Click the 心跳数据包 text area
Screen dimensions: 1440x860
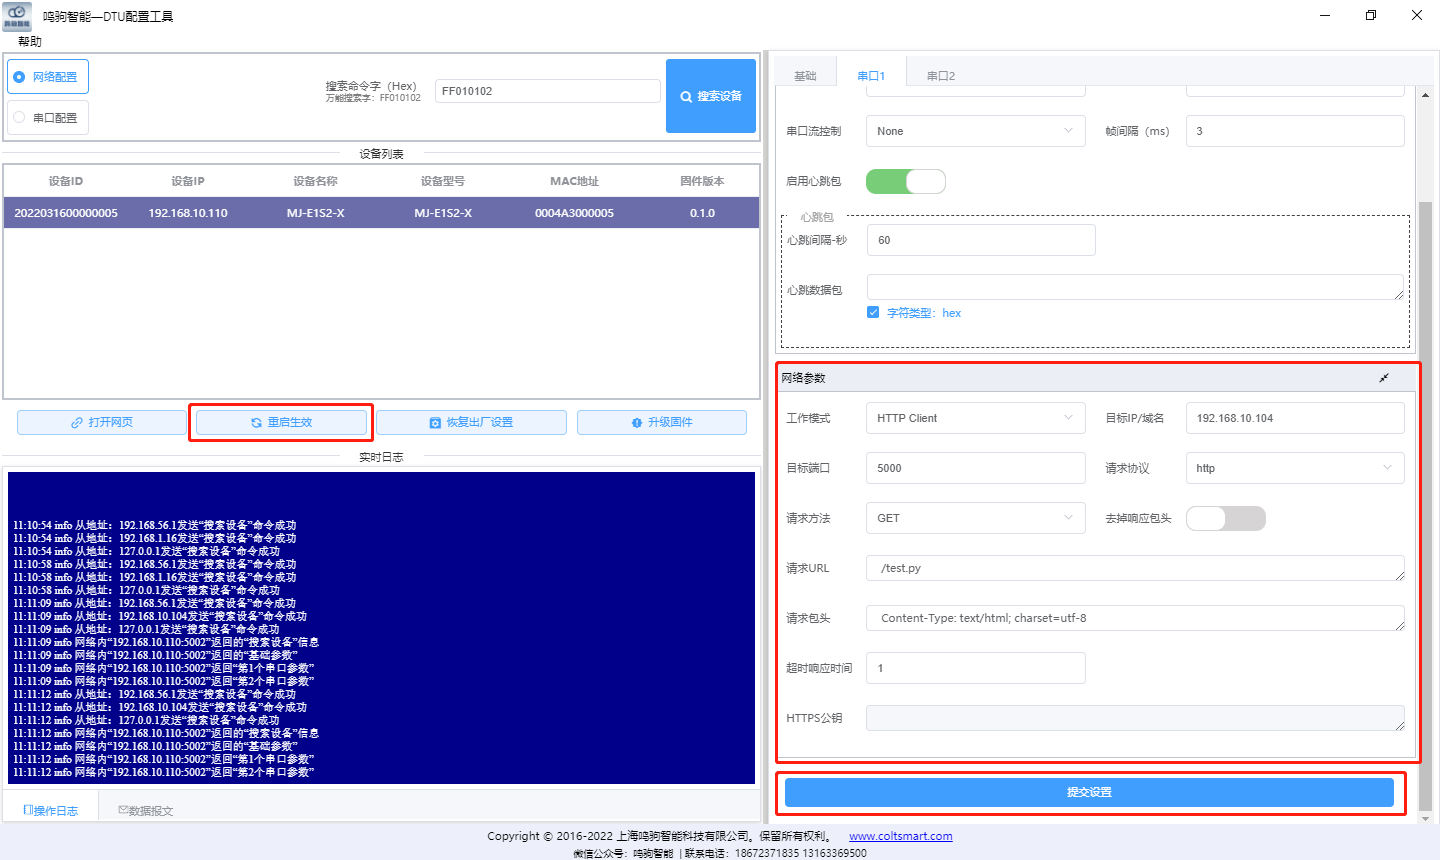pyautogui.click(x=1135, y=287)
